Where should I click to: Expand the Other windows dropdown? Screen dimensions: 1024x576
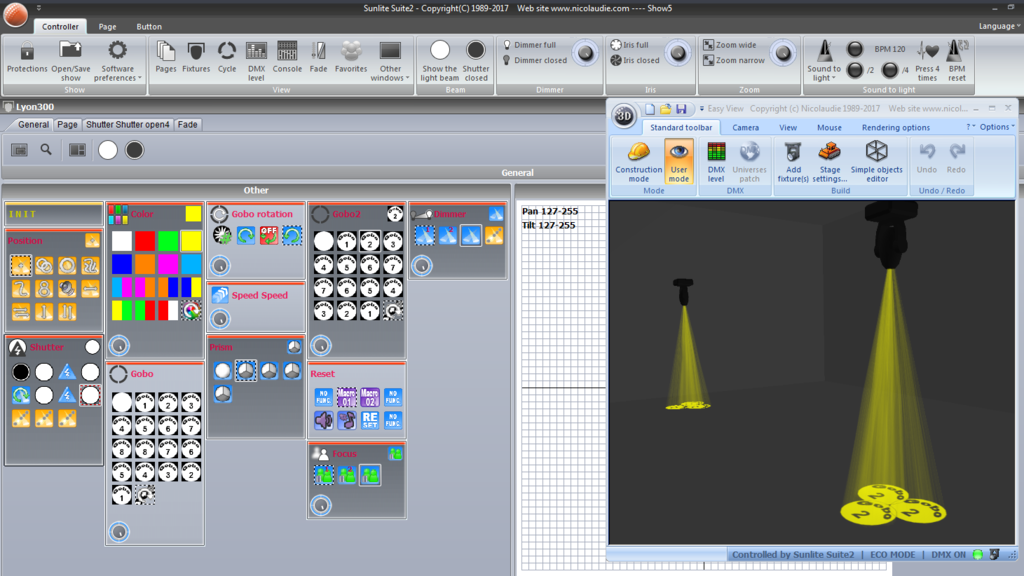pyautogui.click(x=390, y=60)
